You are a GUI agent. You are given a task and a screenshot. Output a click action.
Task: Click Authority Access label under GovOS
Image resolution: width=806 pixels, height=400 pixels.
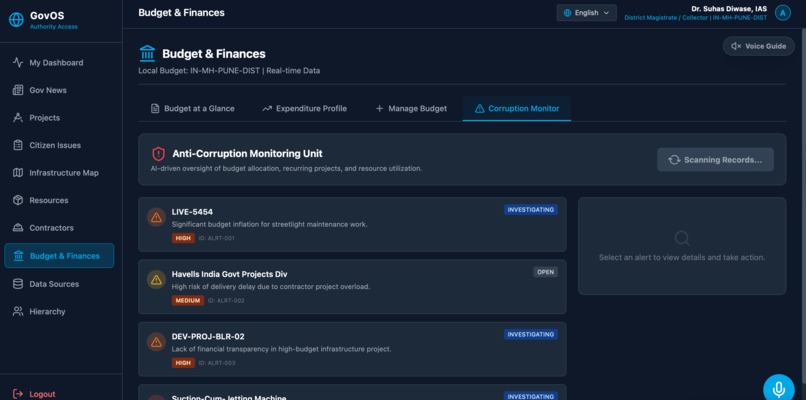click(53, 27)
